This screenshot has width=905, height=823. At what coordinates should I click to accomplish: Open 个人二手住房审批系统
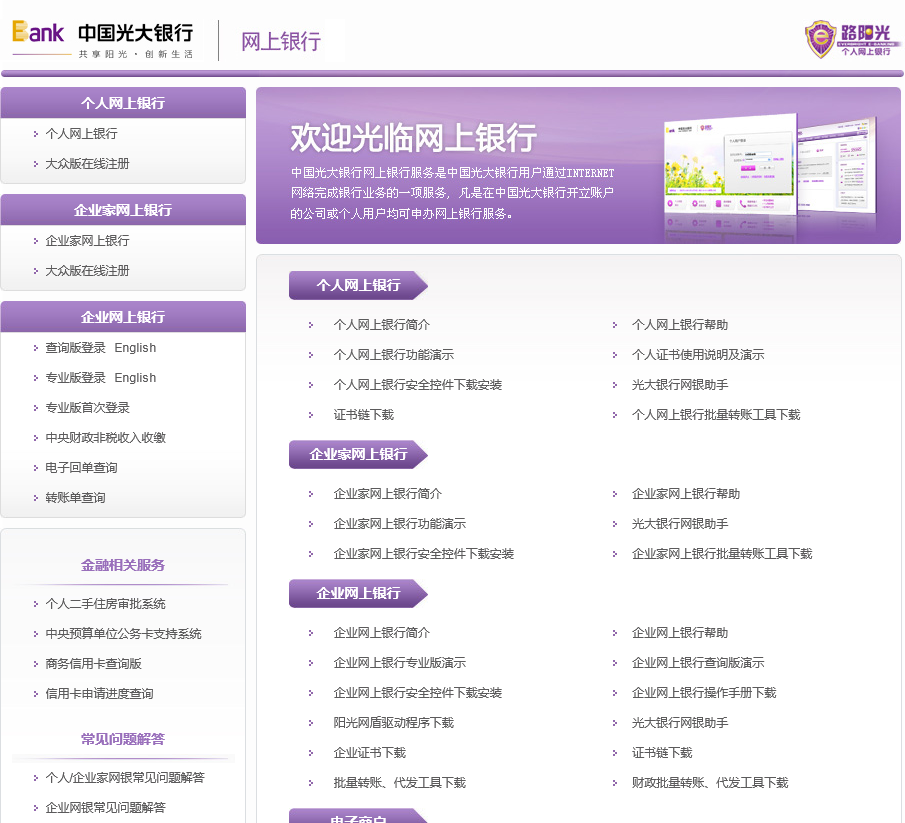click(106, 604)
